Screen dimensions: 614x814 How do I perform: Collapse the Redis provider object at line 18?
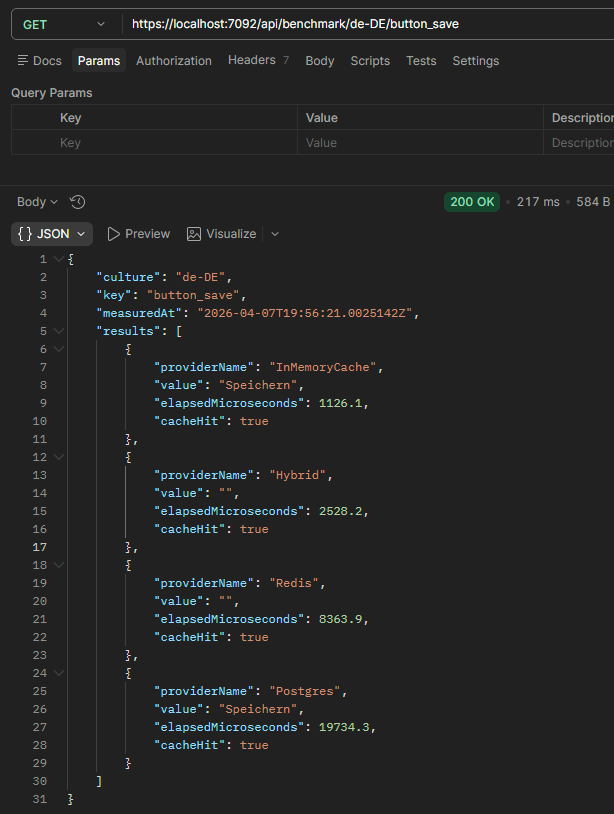(x=59, y=565)
